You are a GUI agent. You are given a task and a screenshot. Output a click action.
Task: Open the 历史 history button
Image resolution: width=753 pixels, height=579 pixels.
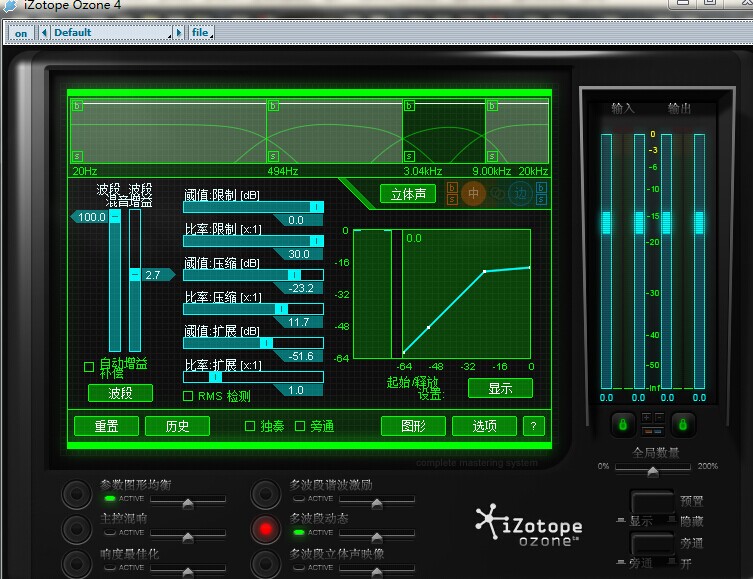point(177,426)
